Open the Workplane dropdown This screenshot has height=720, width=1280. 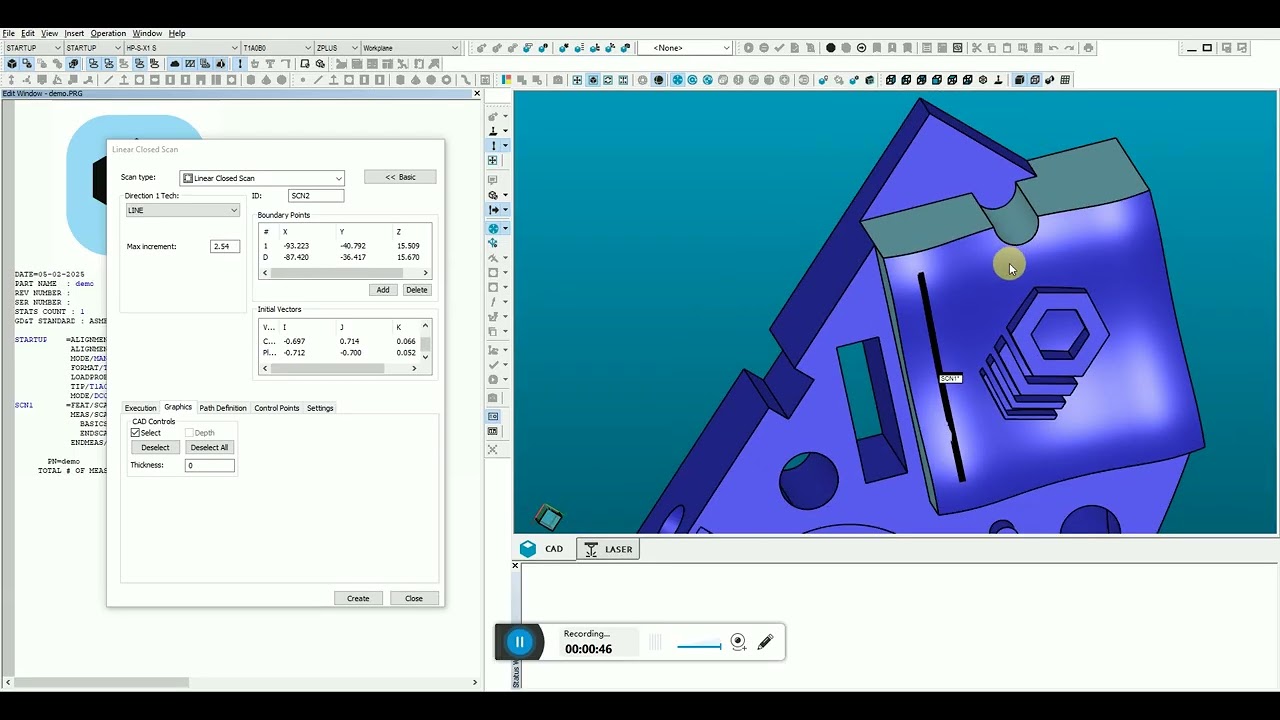click(410, 48)
